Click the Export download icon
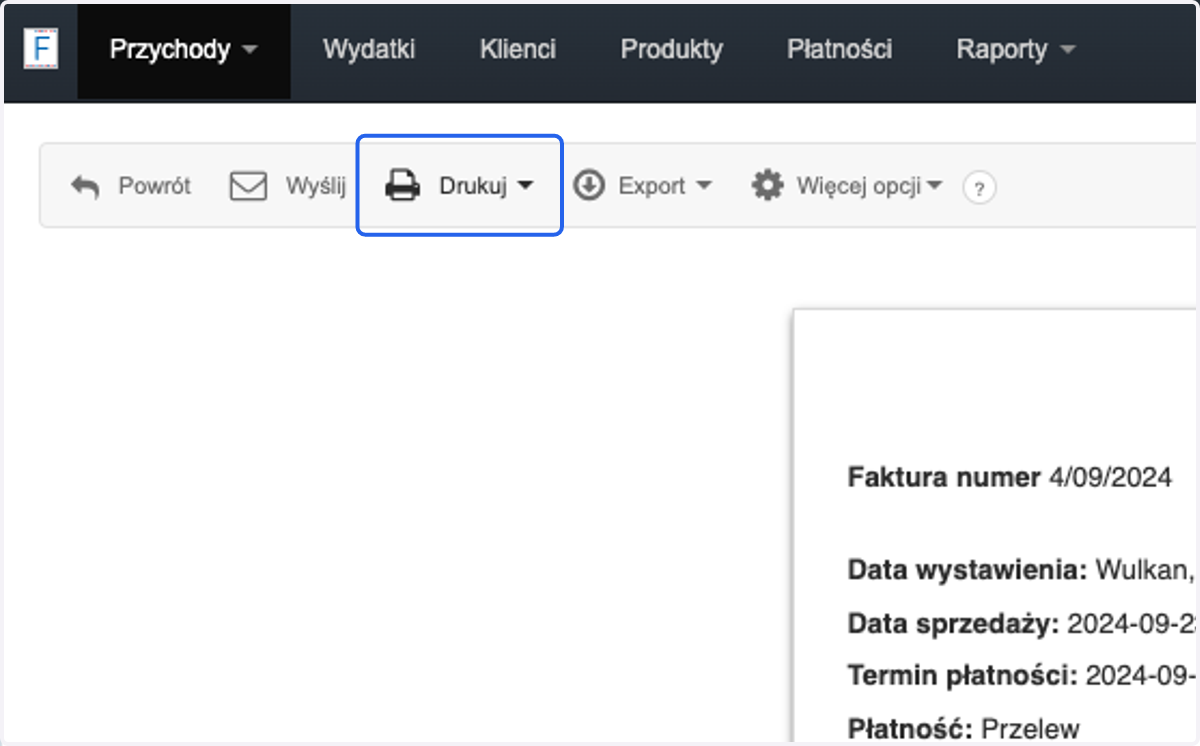Image resolution: width=1200 pixels, height=746 pixels. click(x=589, y=186)
